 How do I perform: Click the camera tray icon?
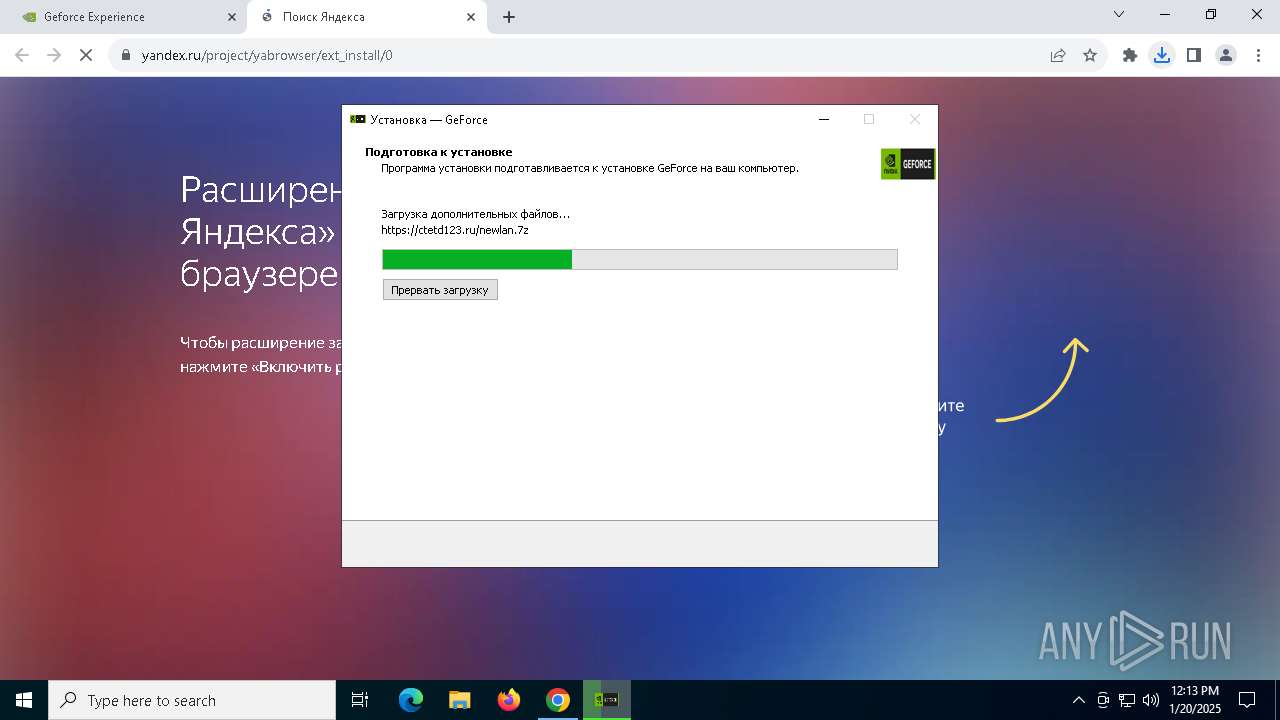1103,700
